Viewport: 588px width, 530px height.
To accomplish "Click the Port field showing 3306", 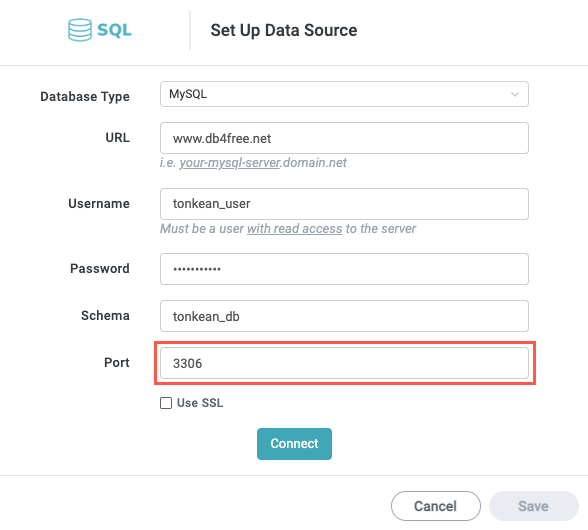I will tap(344, 363).
